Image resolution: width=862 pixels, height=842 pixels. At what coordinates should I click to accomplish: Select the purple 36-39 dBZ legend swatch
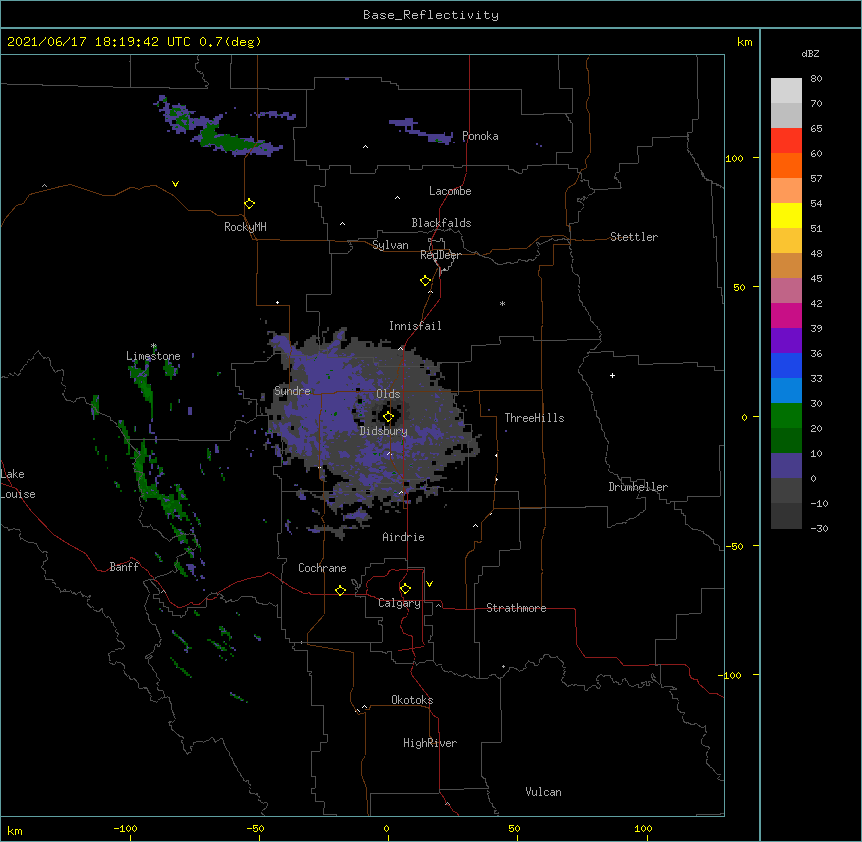[786, 340]
